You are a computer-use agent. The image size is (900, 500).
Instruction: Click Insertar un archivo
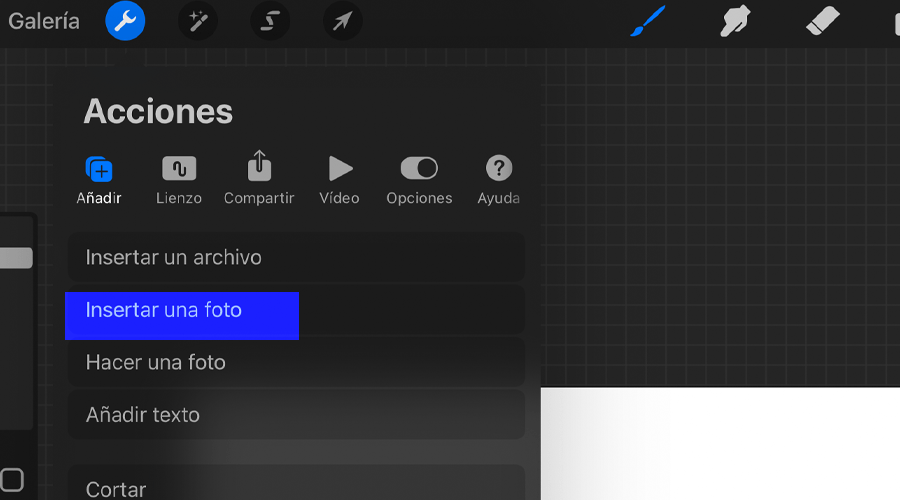coord(296,258)
